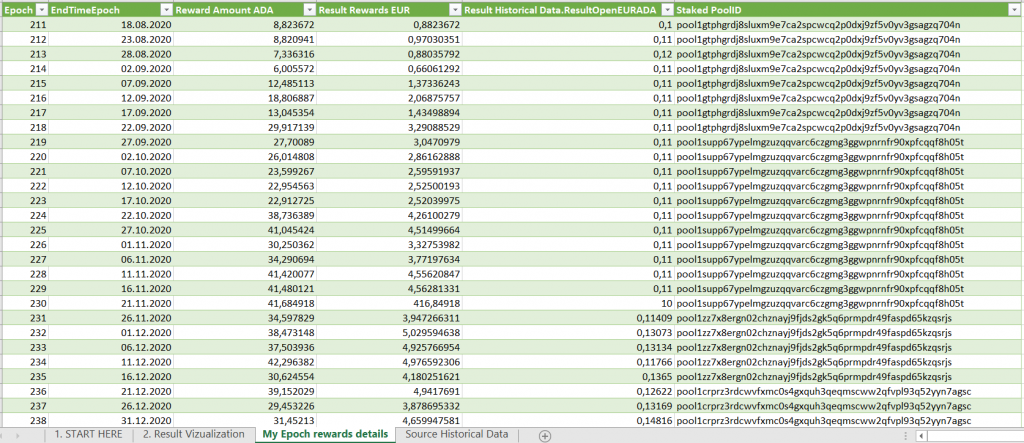Click the horizontal scrollbar left arrow
Image resolution: width=1024 pixels, height=443 pixels.
[921, 435]
